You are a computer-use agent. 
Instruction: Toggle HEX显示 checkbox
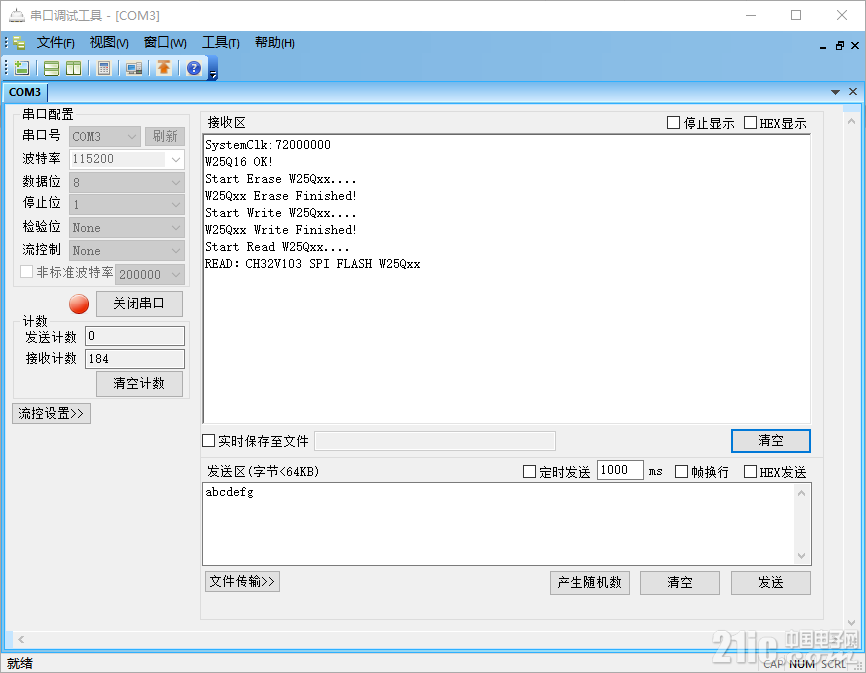tap(750, 123)
